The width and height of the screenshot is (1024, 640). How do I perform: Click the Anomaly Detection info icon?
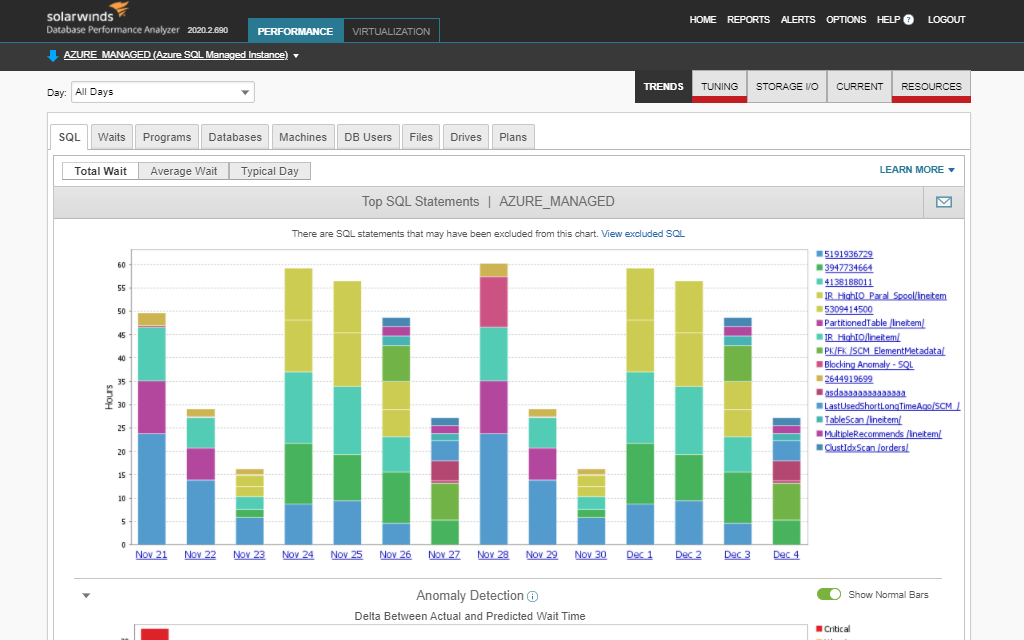533,596
